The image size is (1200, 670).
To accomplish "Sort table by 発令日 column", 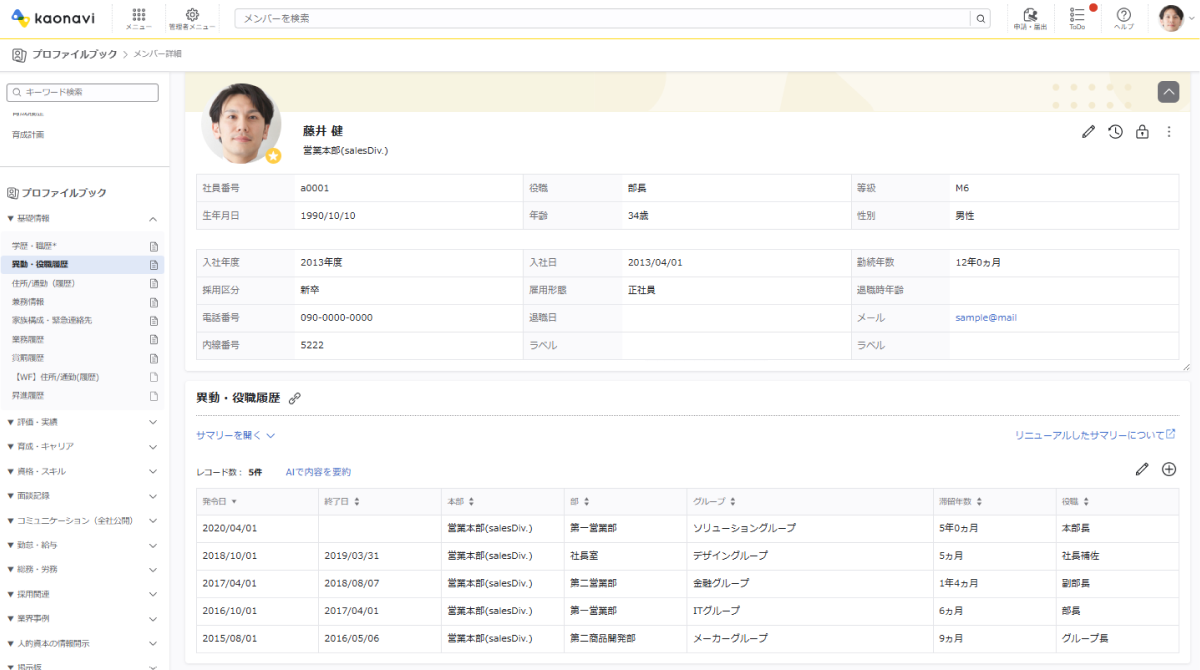I will coord(220,501).
